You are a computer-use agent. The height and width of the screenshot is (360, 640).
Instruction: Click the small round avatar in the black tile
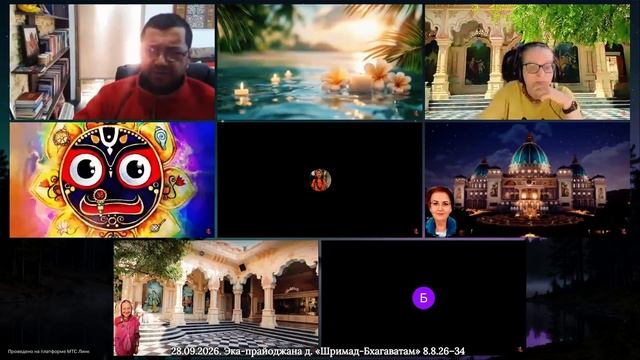pyautogui.click(x=320, y=180)
